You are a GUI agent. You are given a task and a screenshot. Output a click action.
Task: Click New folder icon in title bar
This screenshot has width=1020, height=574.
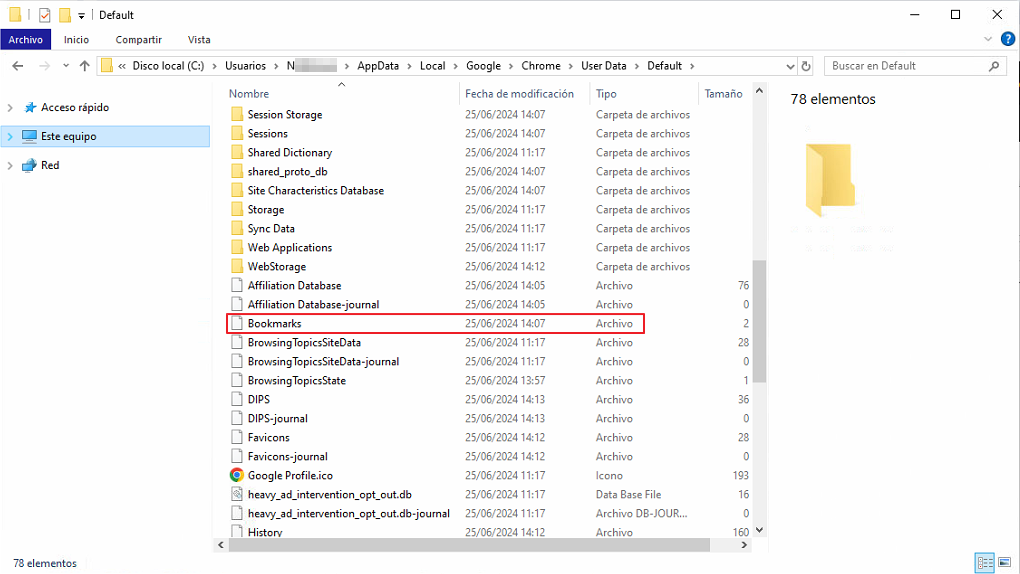coord(64,15)
